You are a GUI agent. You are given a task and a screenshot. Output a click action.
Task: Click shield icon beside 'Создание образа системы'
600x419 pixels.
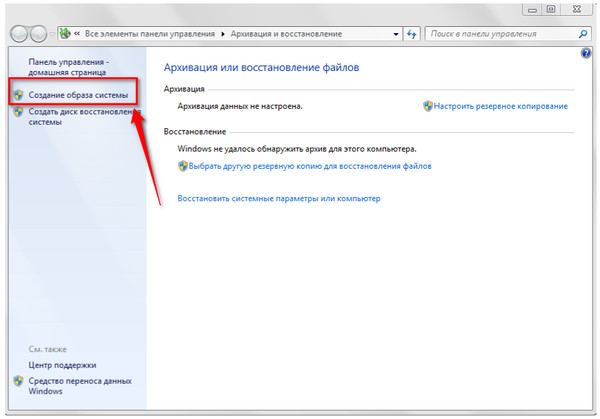pyautogui.click(x=18, y=95)
